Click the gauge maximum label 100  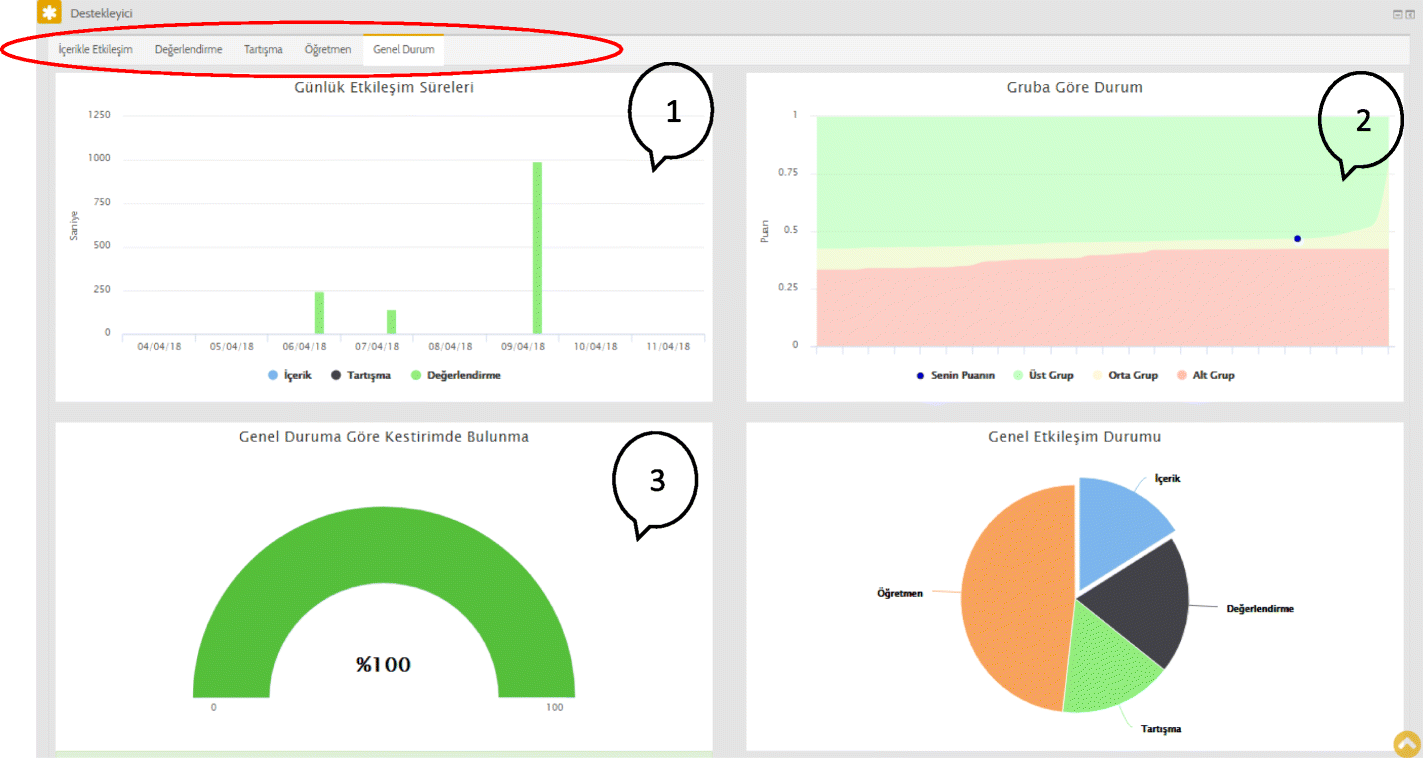coord(555,707)
